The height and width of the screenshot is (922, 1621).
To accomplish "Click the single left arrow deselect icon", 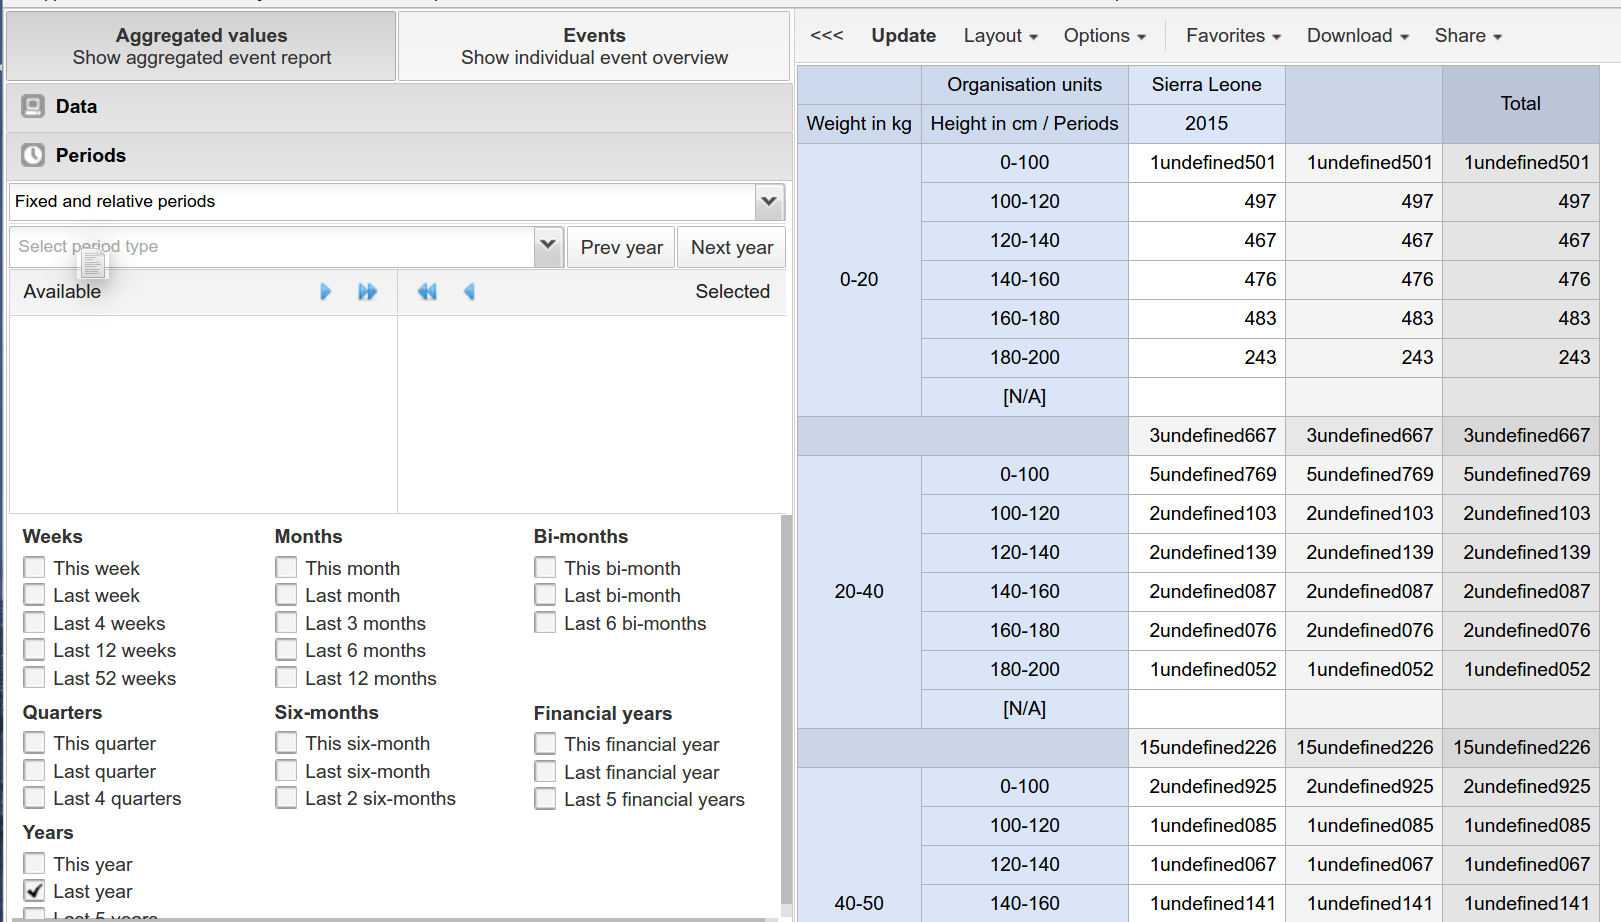I will (469, 292).
